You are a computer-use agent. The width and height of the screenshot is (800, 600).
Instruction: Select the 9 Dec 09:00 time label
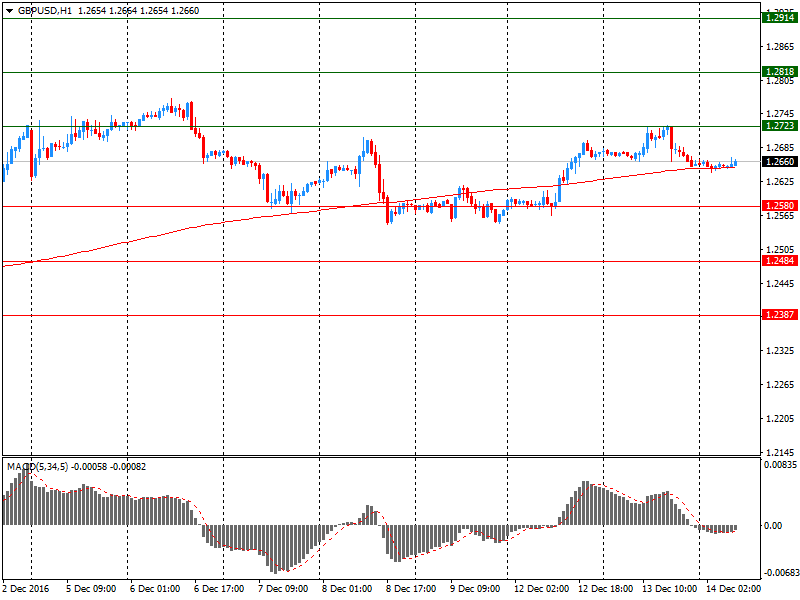click(475, 589)
